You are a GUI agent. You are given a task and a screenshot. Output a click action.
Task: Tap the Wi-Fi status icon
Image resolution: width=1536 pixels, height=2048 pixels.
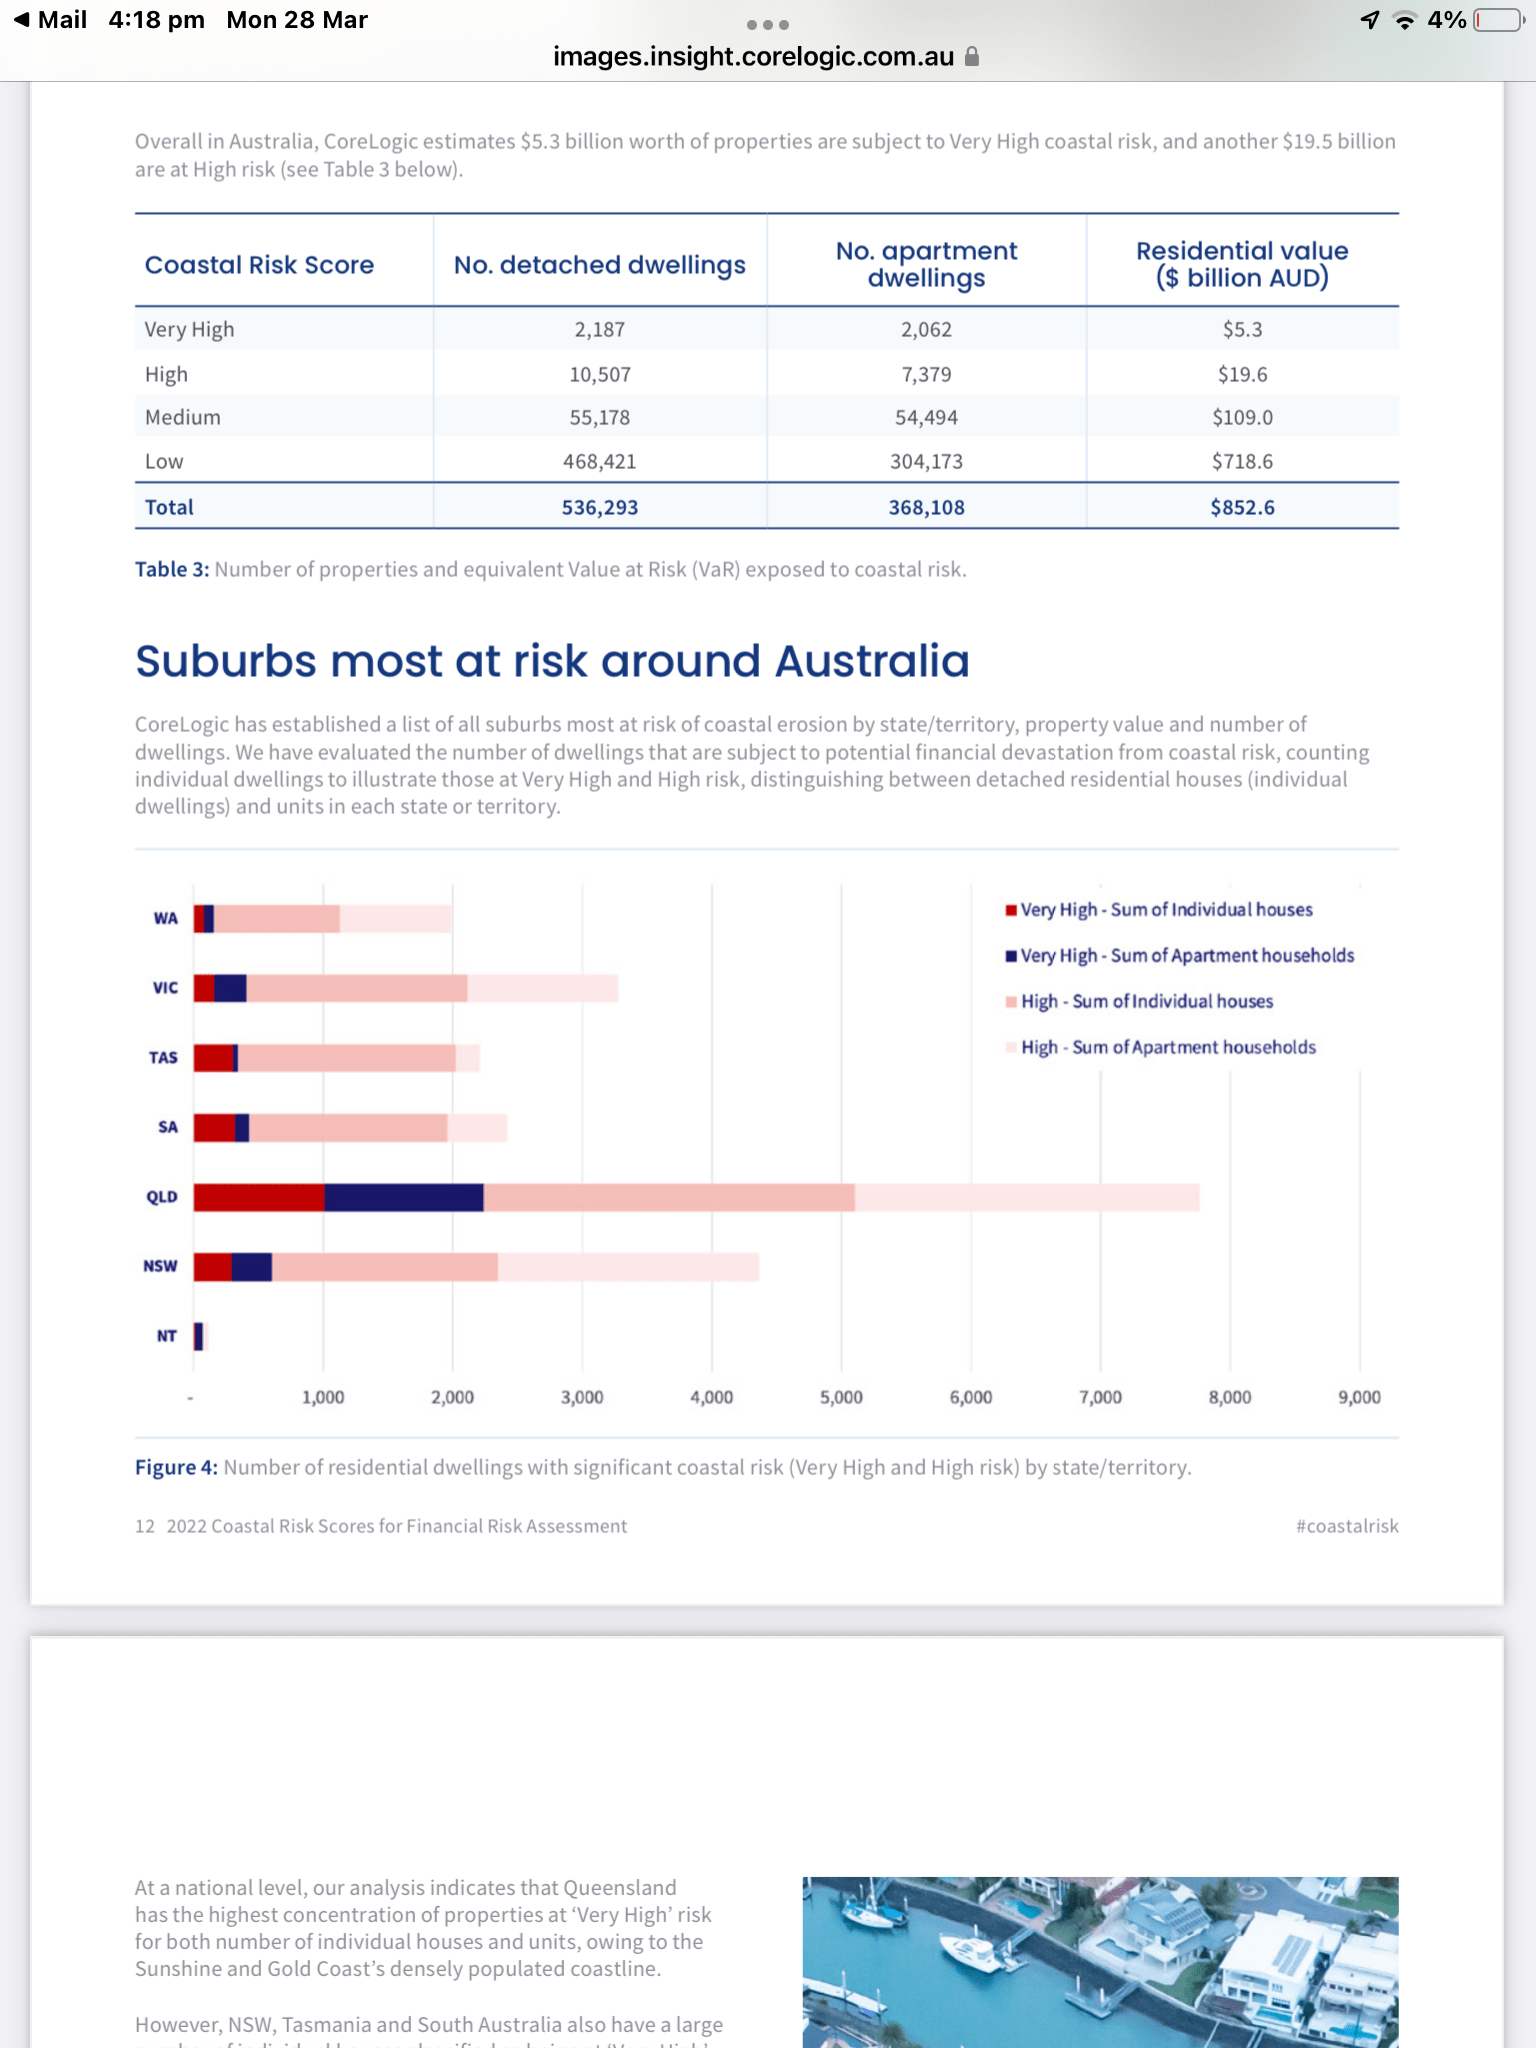pos(1405,20)
